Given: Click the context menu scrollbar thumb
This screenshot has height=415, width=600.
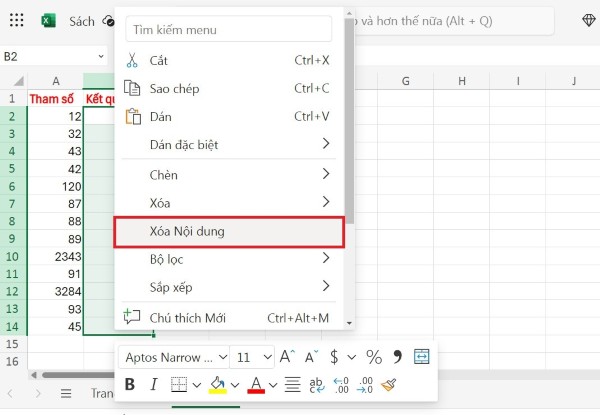Looking at the screenshot, I should [x=349, y=121].
